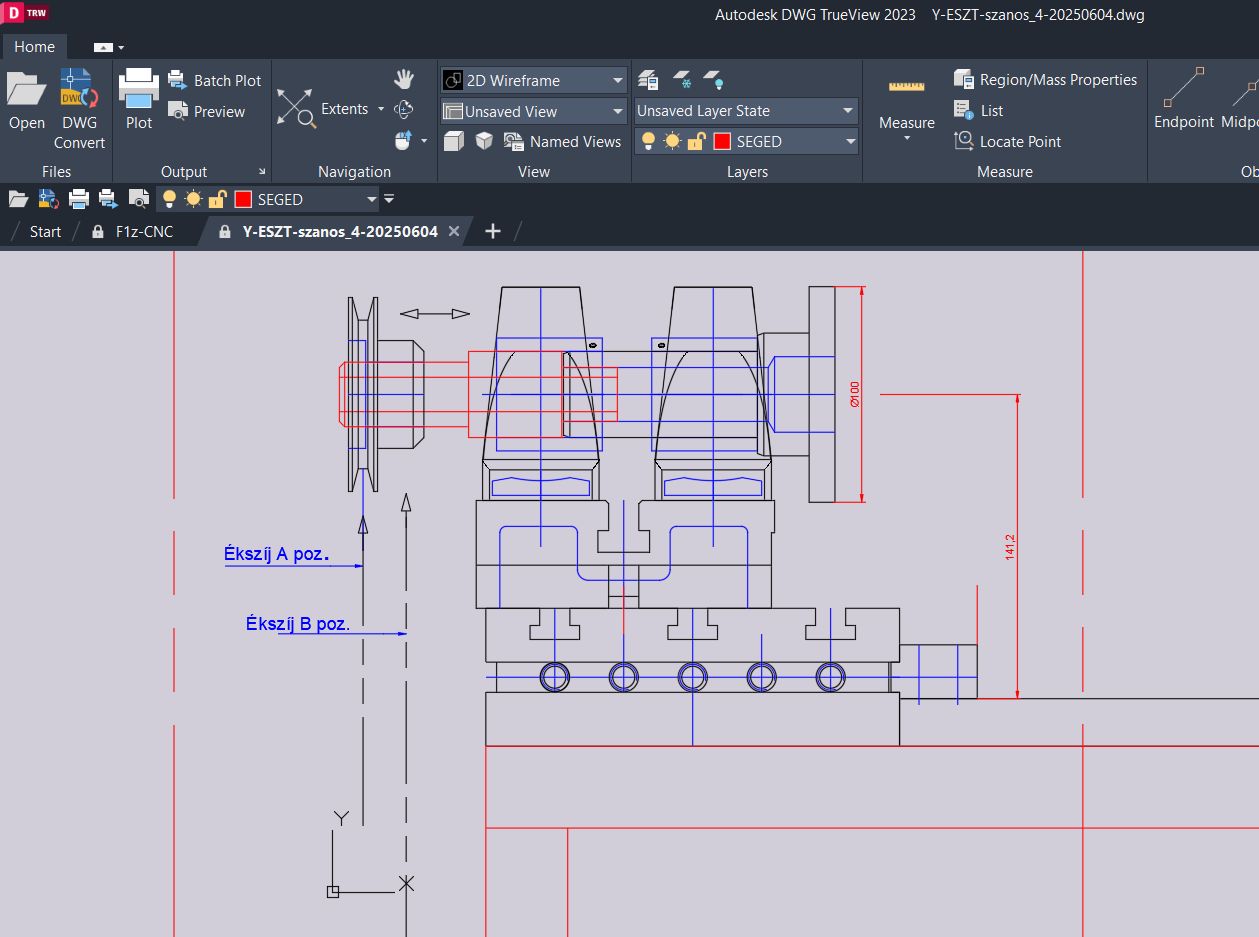Open the Layer Properties manager icon
This screenshot has width=1259, height=937.
648,79
